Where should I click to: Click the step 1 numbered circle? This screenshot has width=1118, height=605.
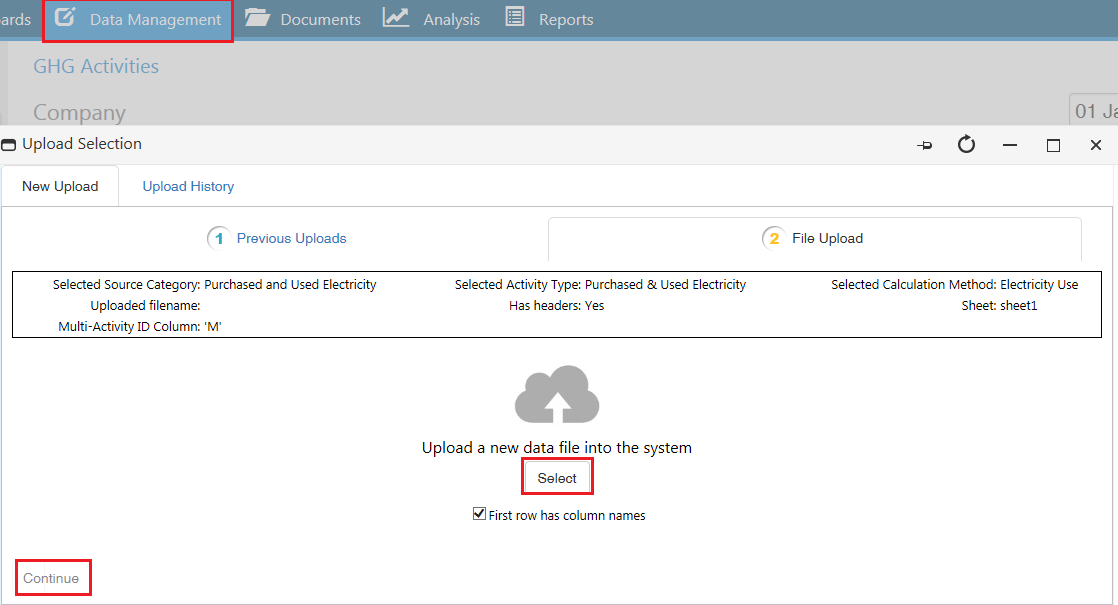(x=218, y=238)
